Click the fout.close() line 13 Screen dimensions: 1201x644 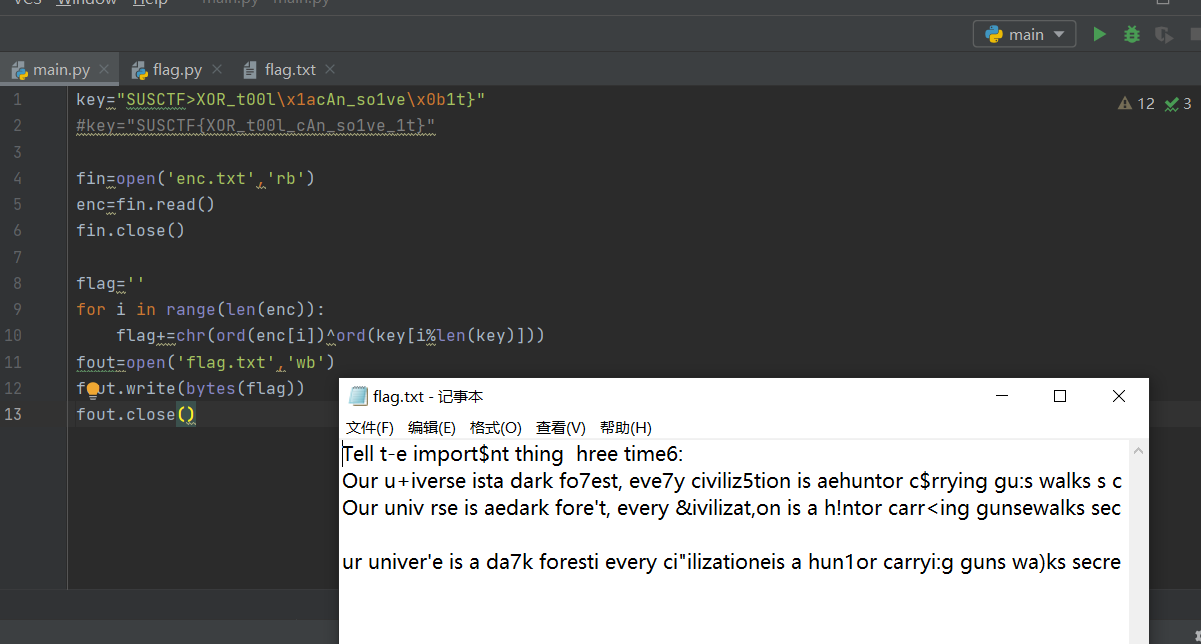click(136, 414)
